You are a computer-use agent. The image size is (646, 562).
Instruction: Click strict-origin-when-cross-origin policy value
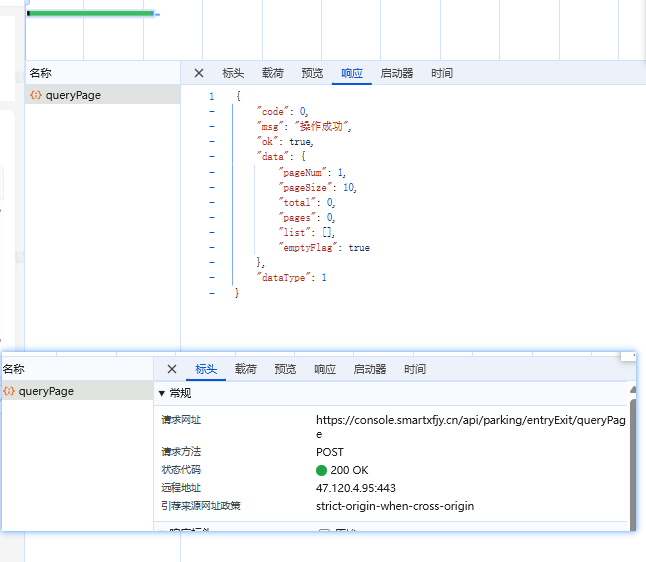(x=395, y=506)
